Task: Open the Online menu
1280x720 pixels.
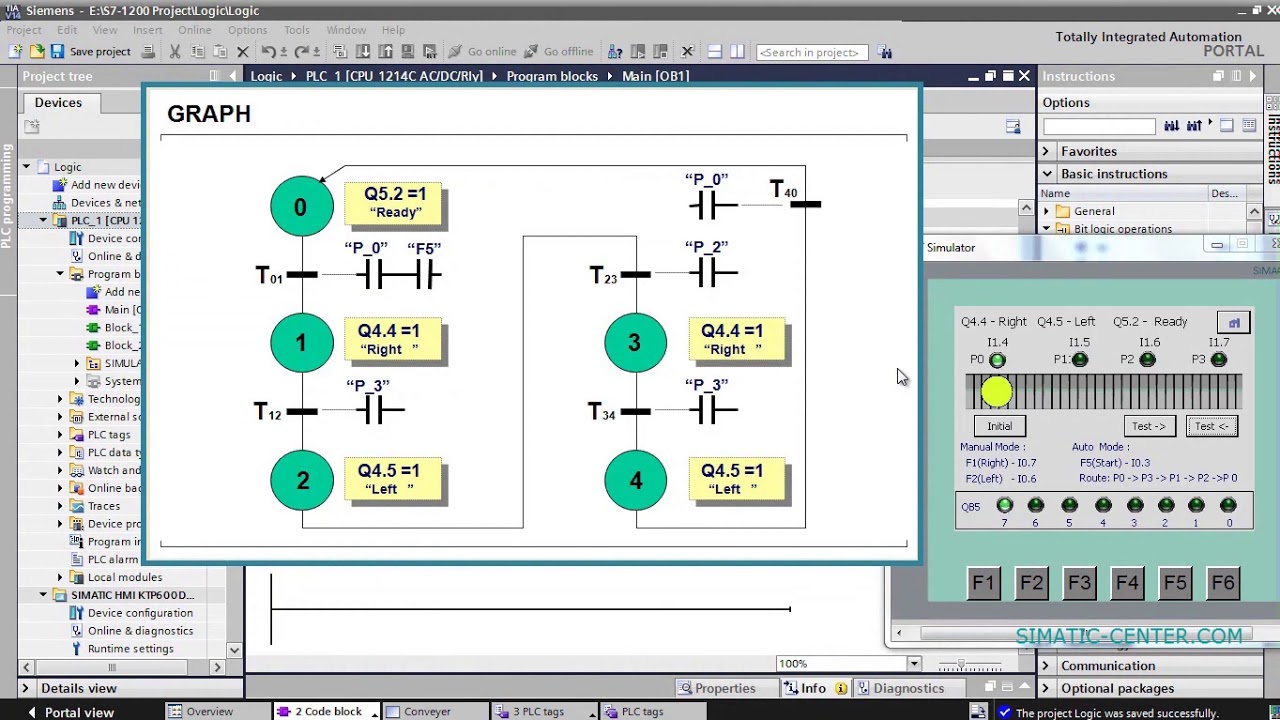Action: [x=194, y=30]
